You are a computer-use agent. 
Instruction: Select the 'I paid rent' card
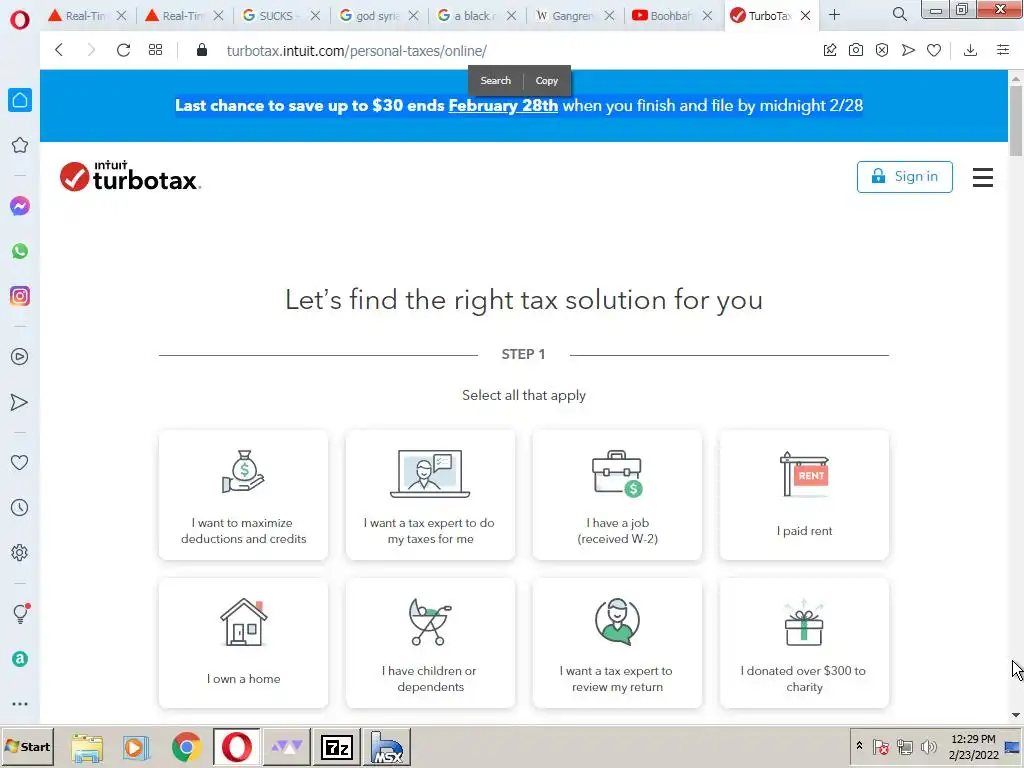pyautogui.click(x=804, y=495)
